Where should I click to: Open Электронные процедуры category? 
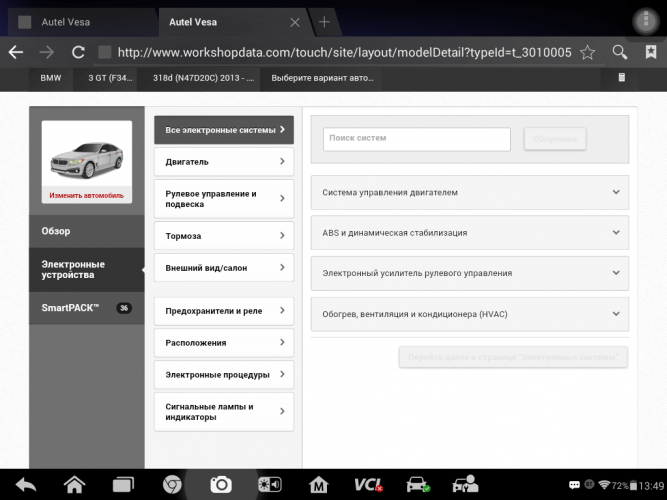point(224,375)
